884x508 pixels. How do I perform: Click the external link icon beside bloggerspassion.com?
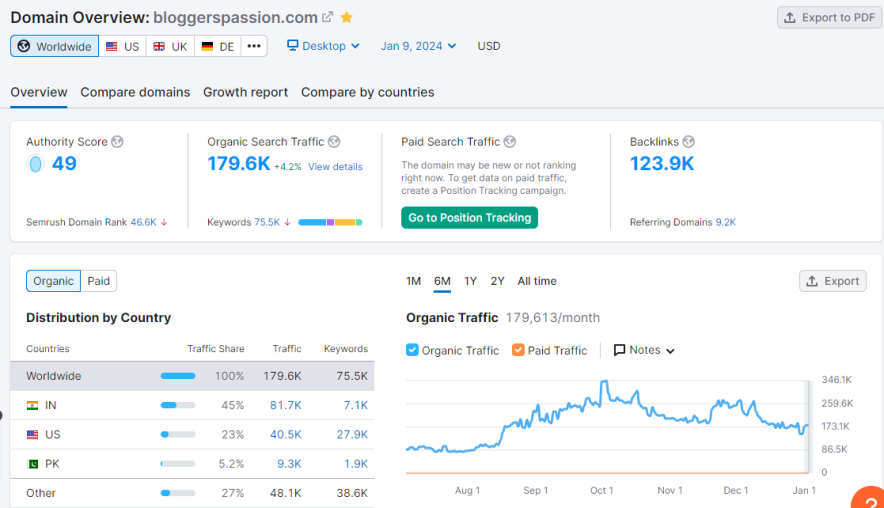pyautogui.click(x=327, y=17)
